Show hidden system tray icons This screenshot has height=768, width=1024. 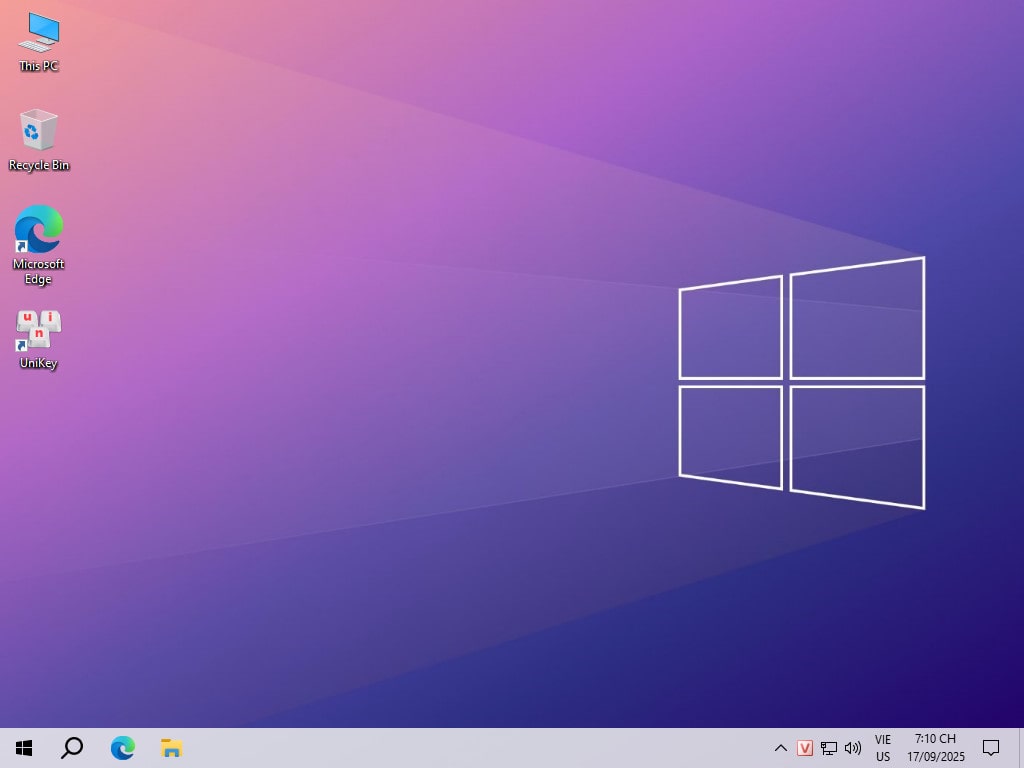[780, 748]
